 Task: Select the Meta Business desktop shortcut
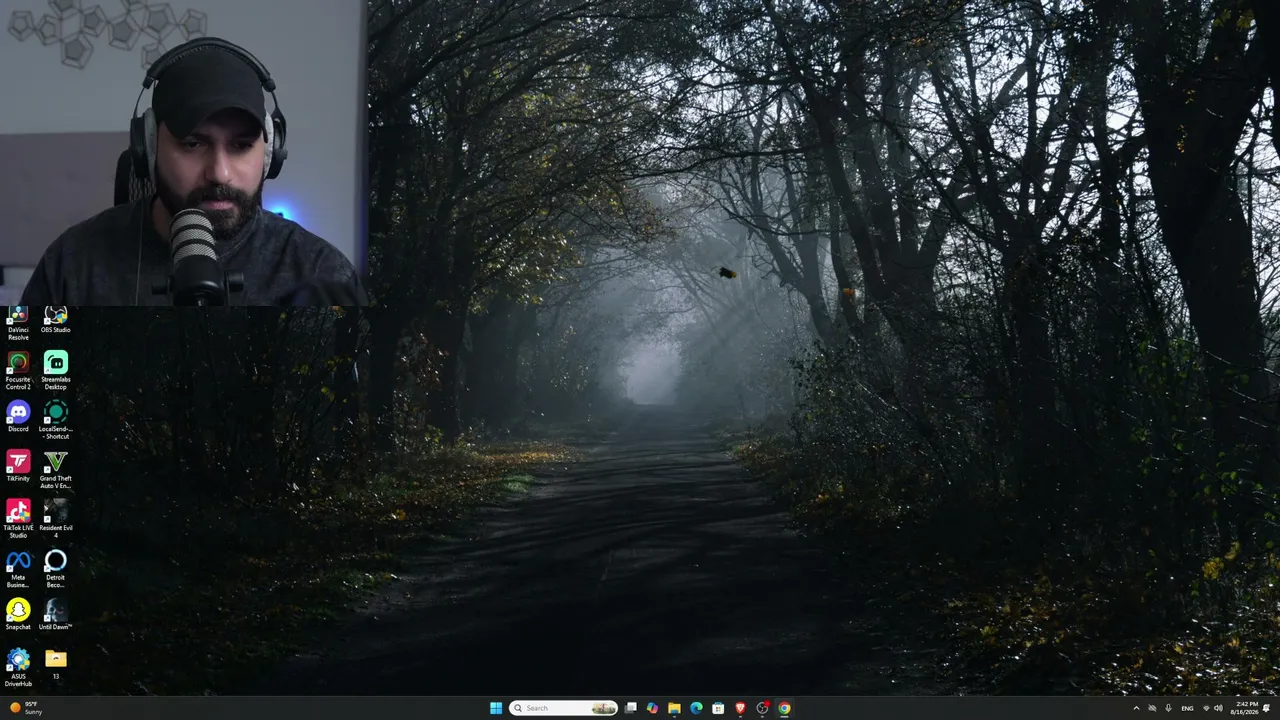pyautogui.click(x=18, y=569)
